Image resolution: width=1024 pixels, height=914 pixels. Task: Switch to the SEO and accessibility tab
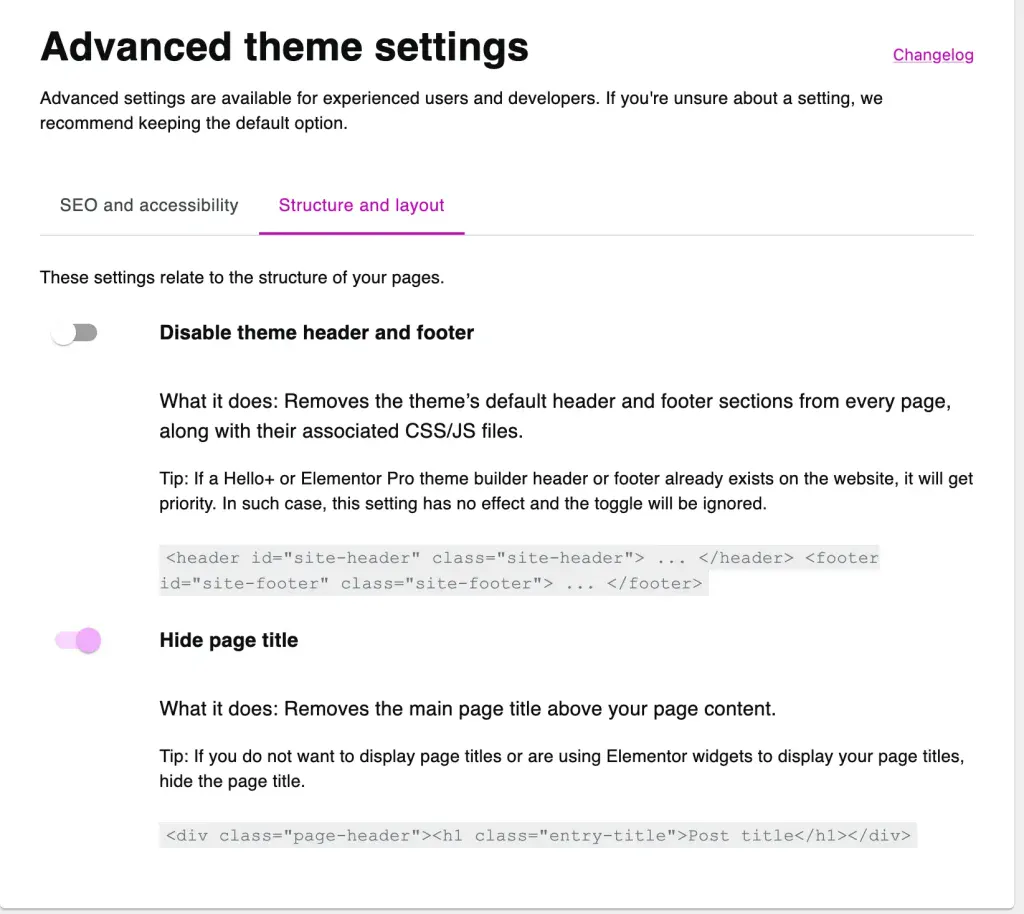(x=149, y=205)
